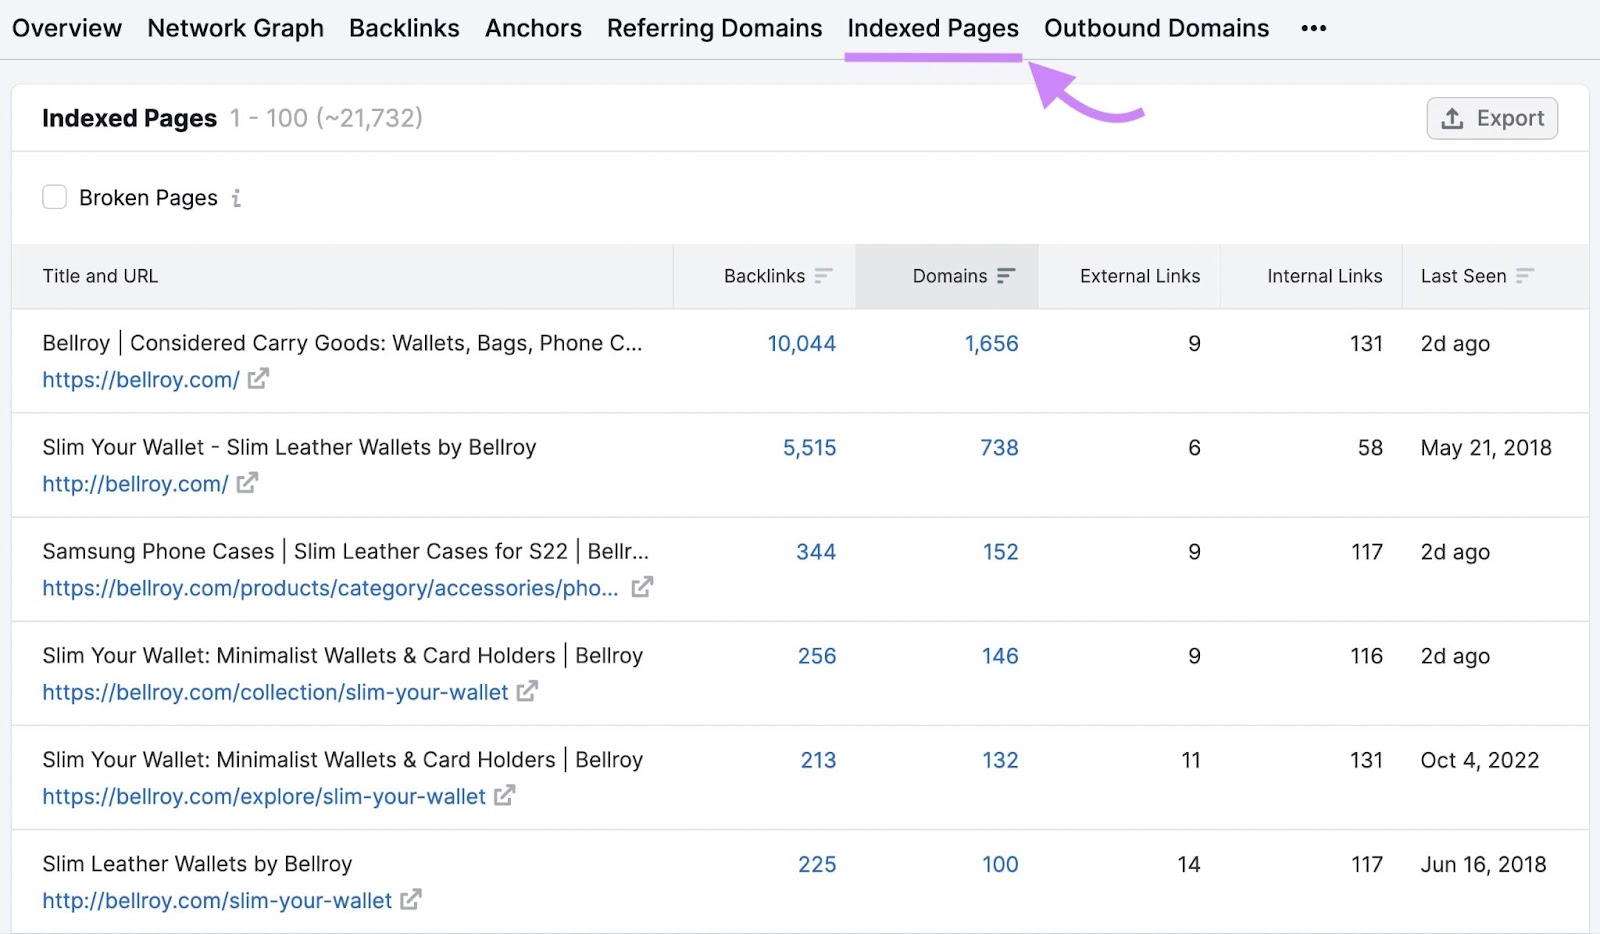The width and height of the screenshot is (1600, 934).
Task: Select the Anchors tab
Action: (533, 28)
